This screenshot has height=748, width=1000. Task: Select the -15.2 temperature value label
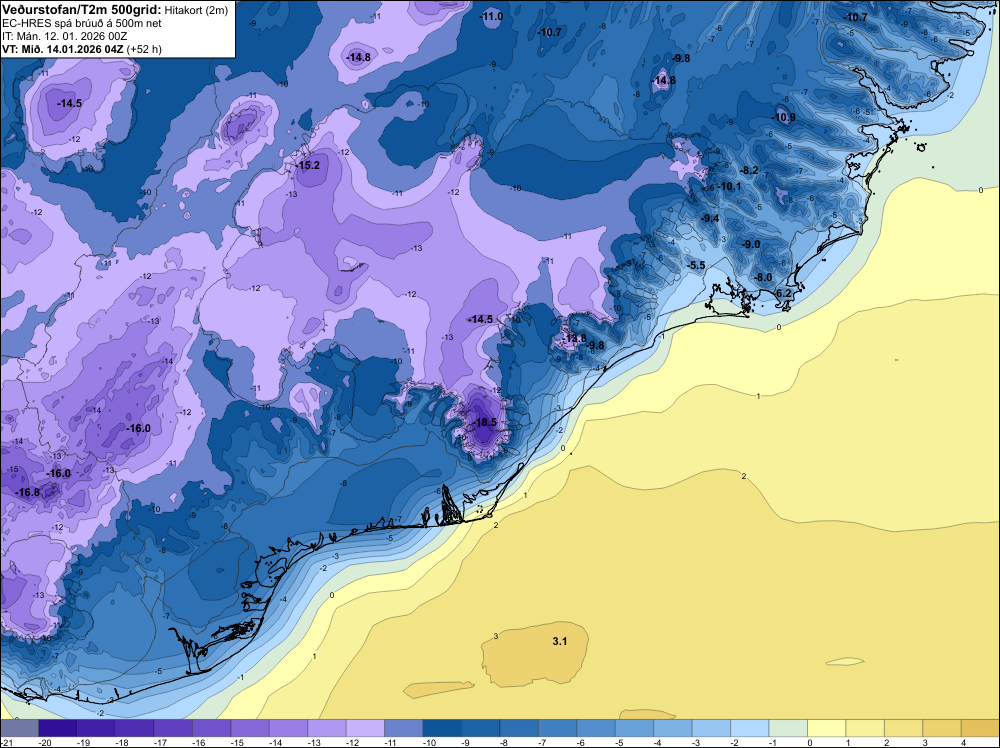click(x=309, y=165)
